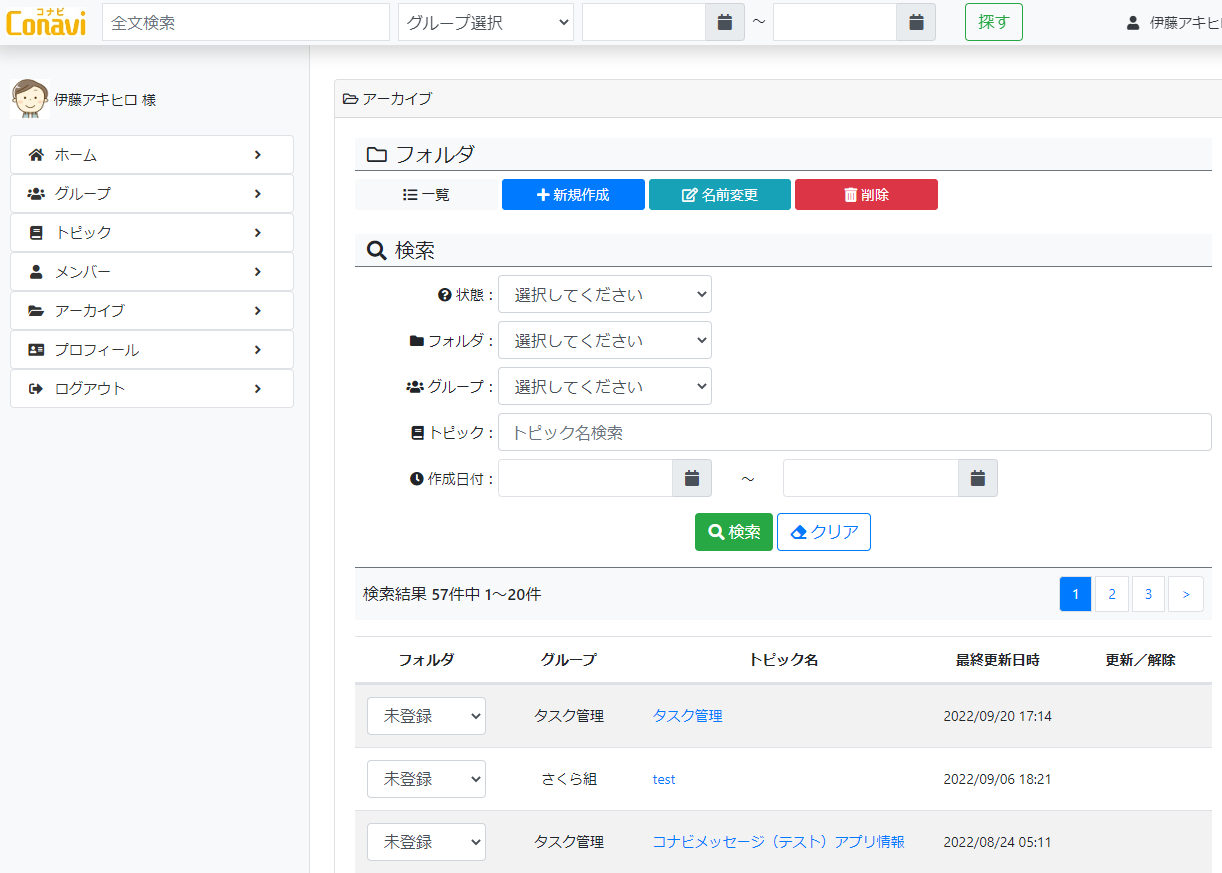Open calendar picker for header end date
Viewport: 1222px width, 873px height.
pos(915,22)
